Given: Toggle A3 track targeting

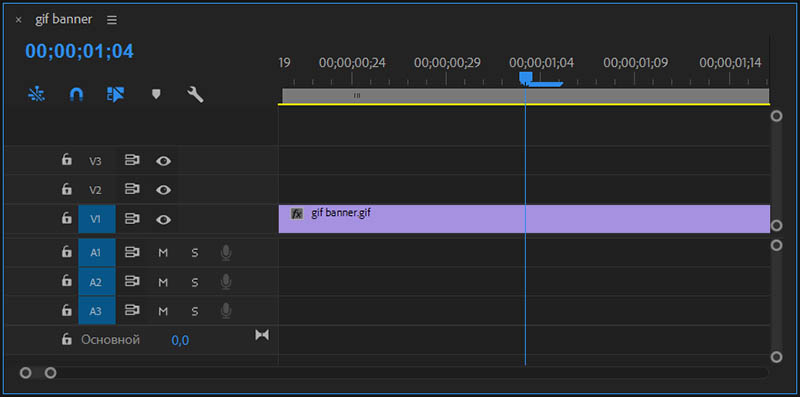Looking at the screenshot, I should pyautogui.click(x=96, y=311).
